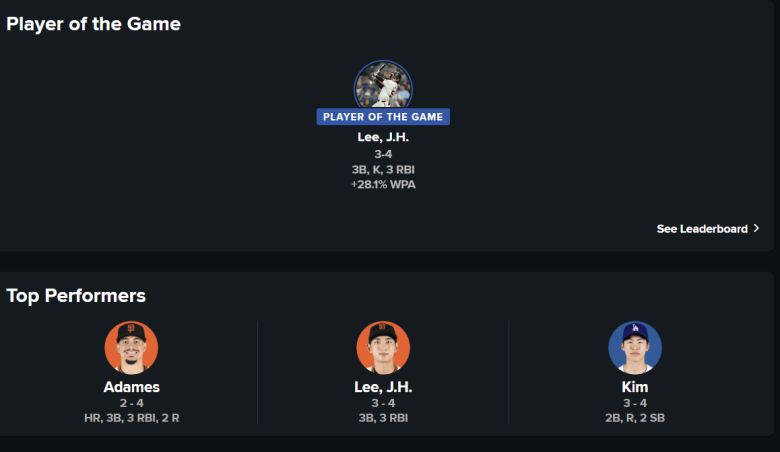
Task: Click the 3B, K, 3 RBI stat line
Action: pos(383,170)
